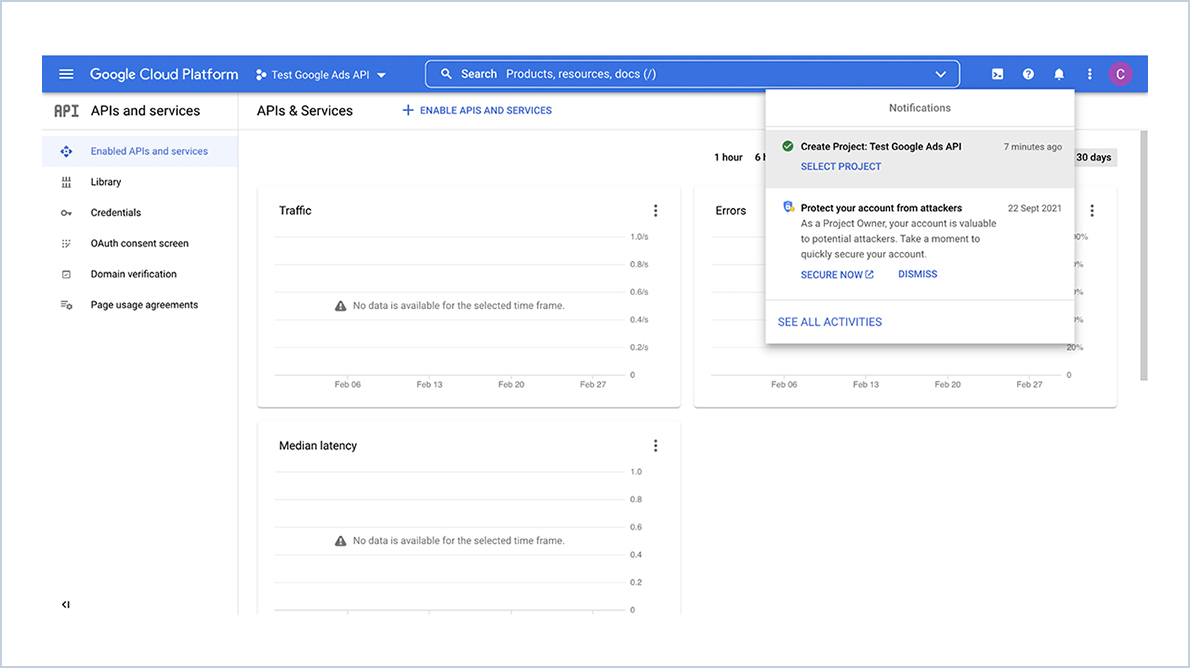This screenshot has width=1190, height=668.
Task: Open the help question mark icon
Action: pos(1028,73)
